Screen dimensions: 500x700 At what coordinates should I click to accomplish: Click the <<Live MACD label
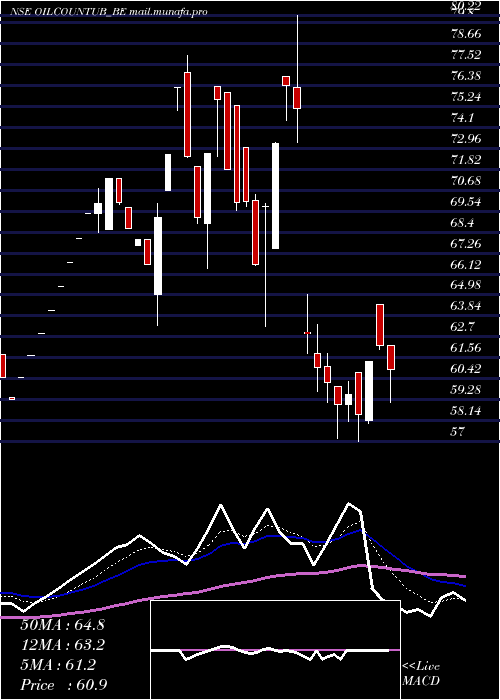point(421,674)
